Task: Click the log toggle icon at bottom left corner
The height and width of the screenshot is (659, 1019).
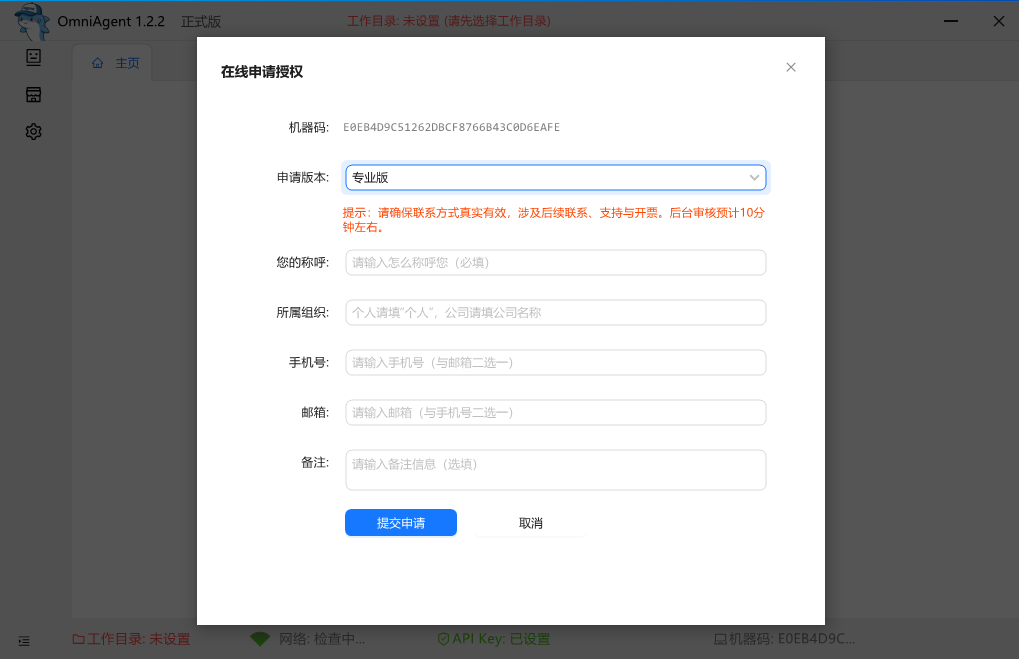Action: 24,641
